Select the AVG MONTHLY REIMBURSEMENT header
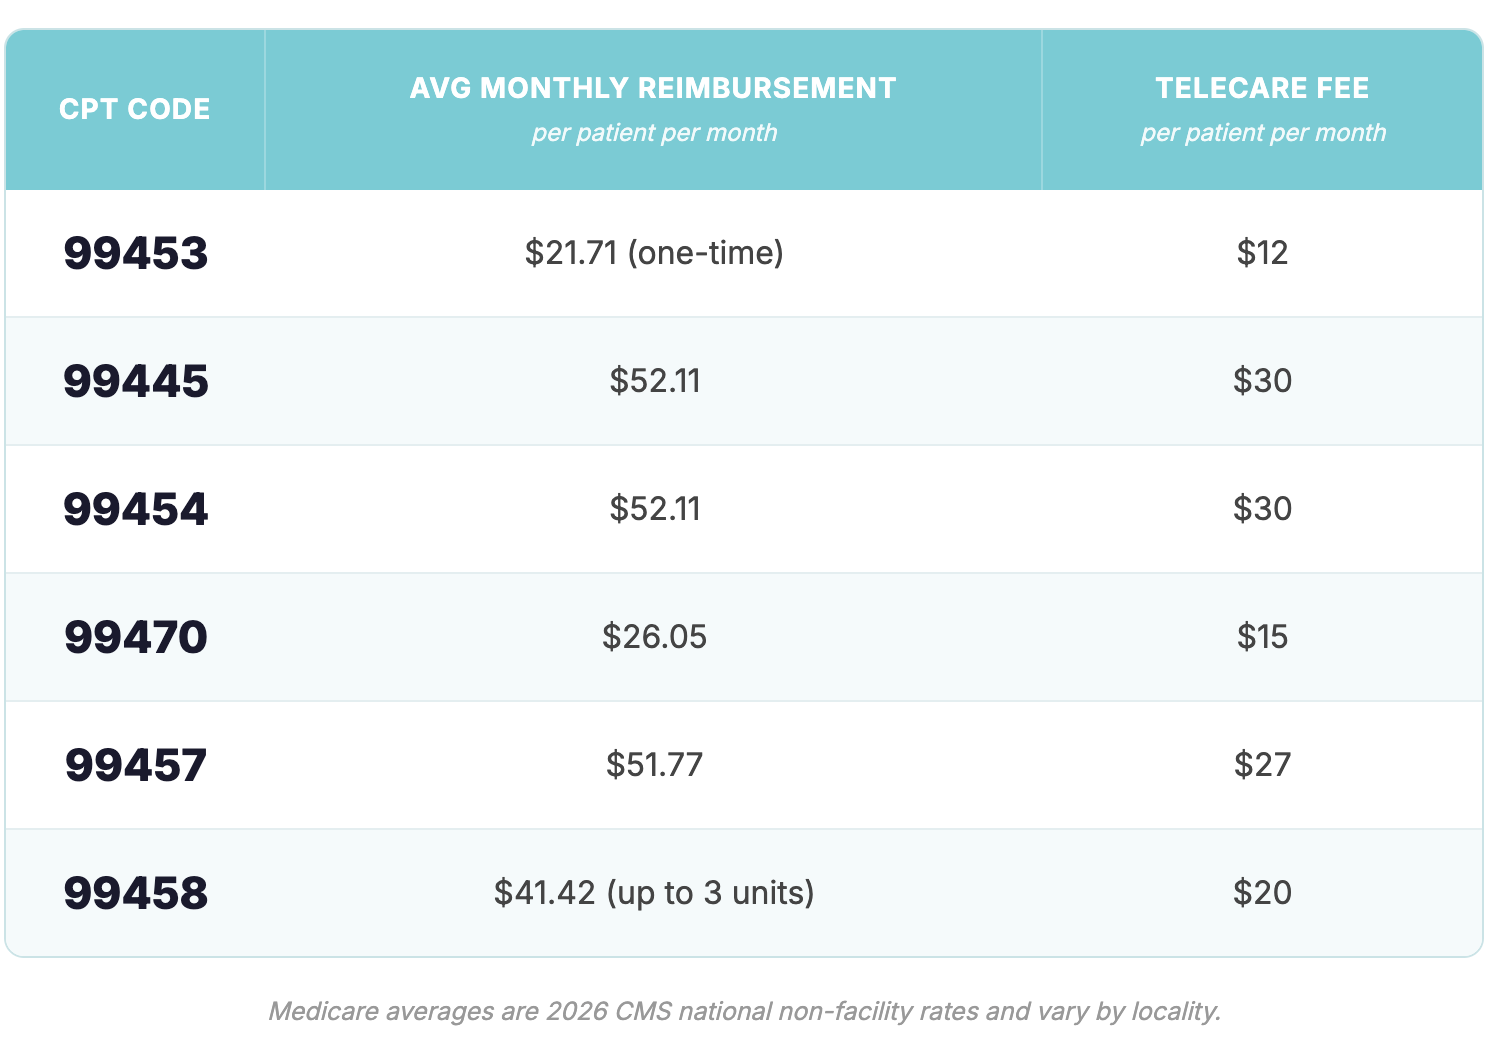 tap(653, 88)
